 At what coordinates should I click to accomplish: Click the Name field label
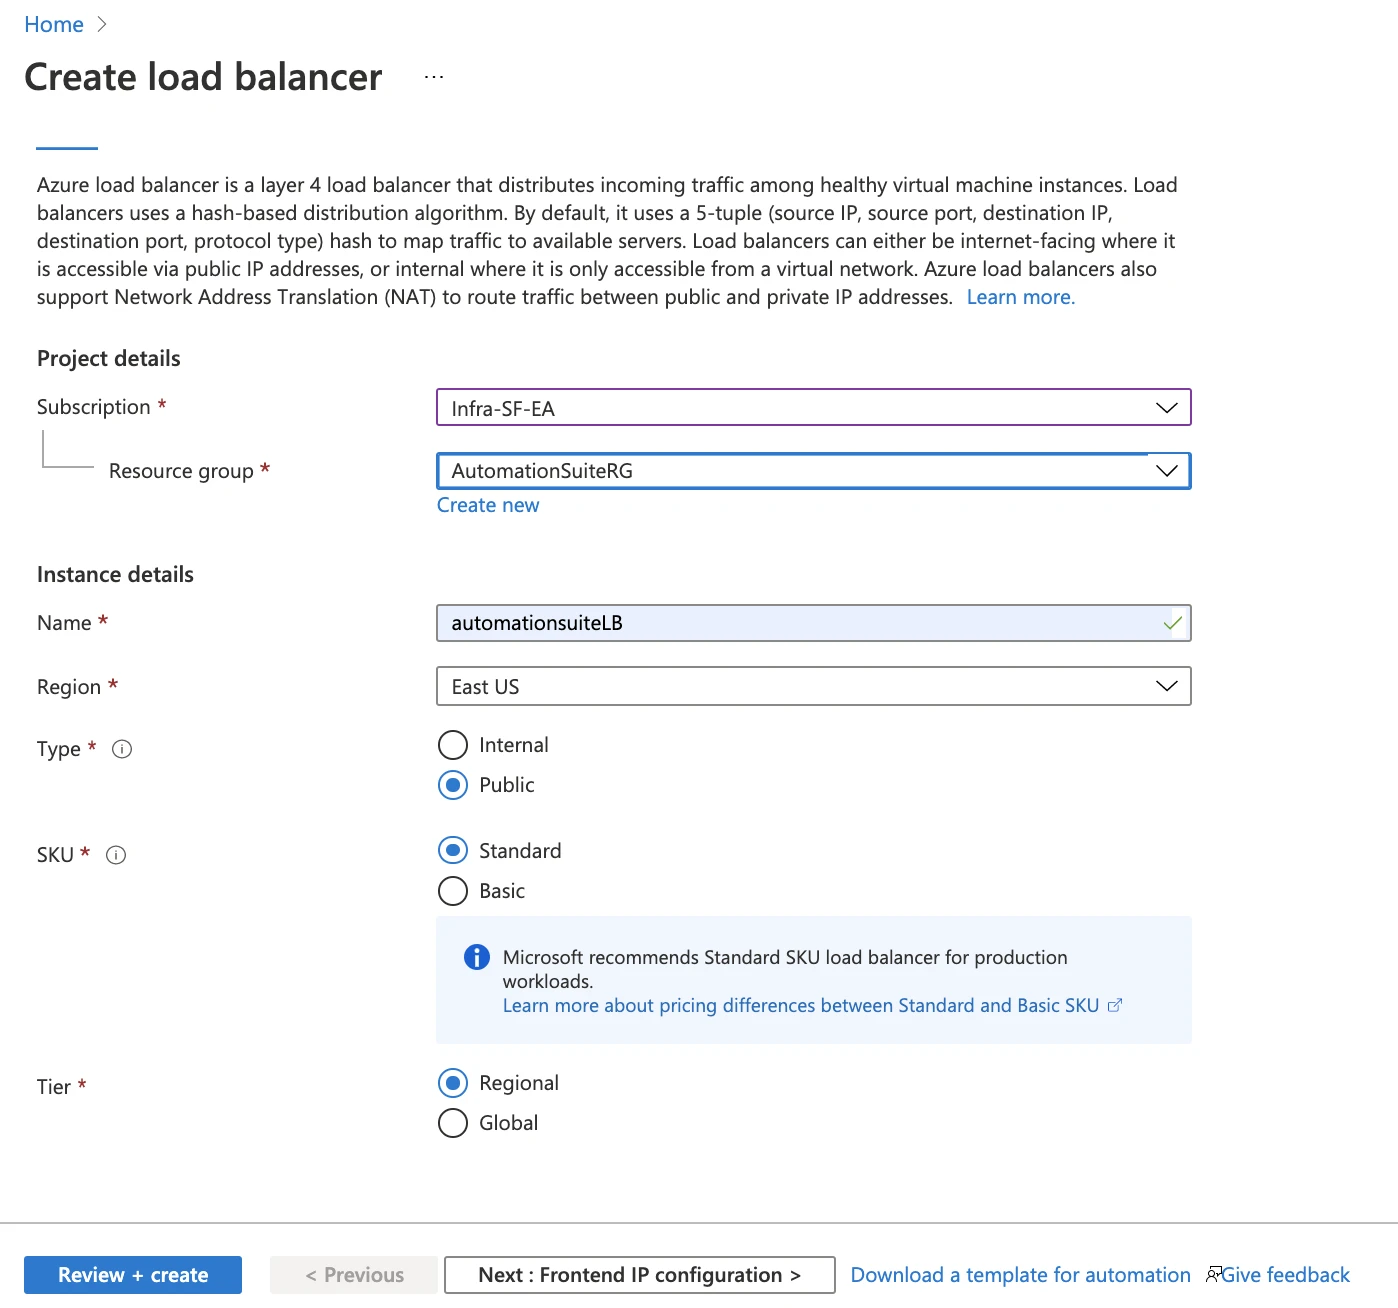pyautogui.click(x=64, y=623)
